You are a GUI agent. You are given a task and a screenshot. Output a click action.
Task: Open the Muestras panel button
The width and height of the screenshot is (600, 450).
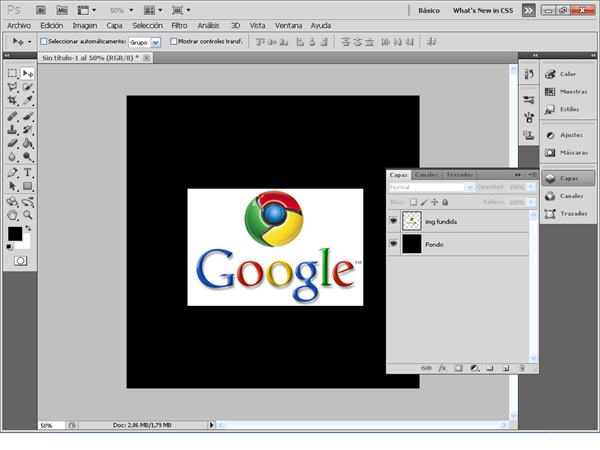(565, 91)
